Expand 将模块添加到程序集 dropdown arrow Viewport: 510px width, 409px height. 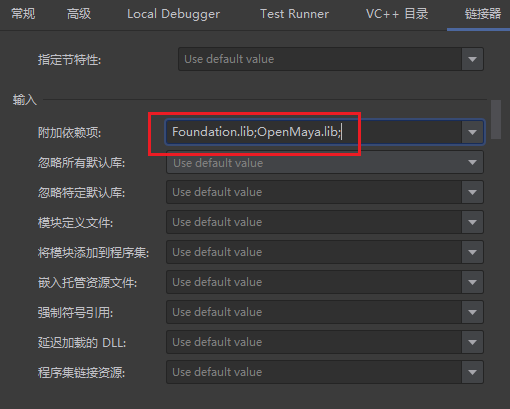[472, 252]
